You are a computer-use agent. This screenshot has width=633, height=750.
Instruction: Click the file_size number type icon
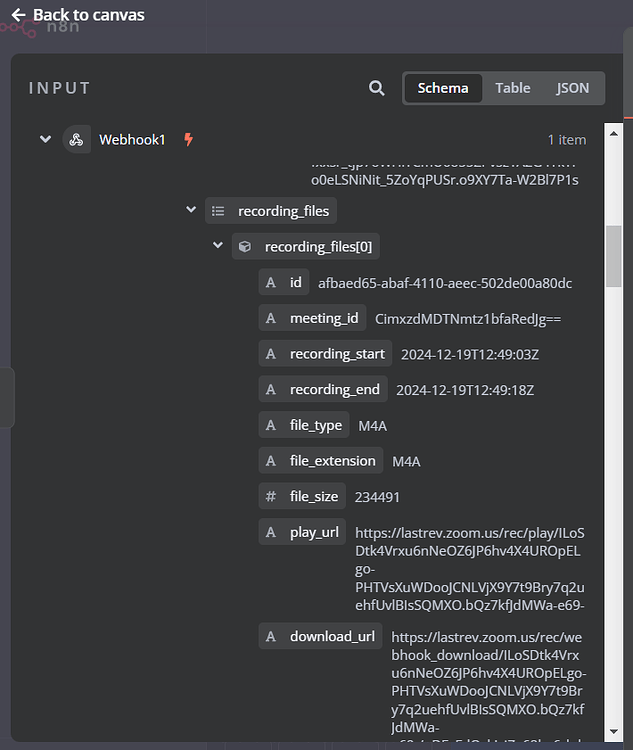270,497
